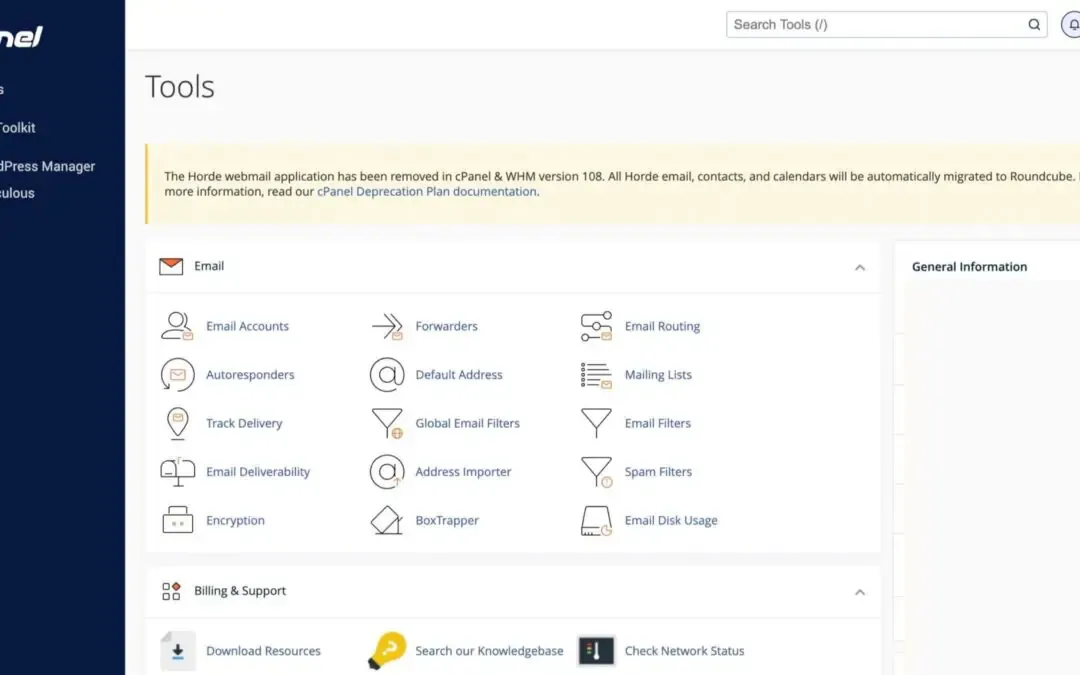Click the Global Email Filters icon
The width and height of the screenshot is (1080, 675).
click(387, 423)
